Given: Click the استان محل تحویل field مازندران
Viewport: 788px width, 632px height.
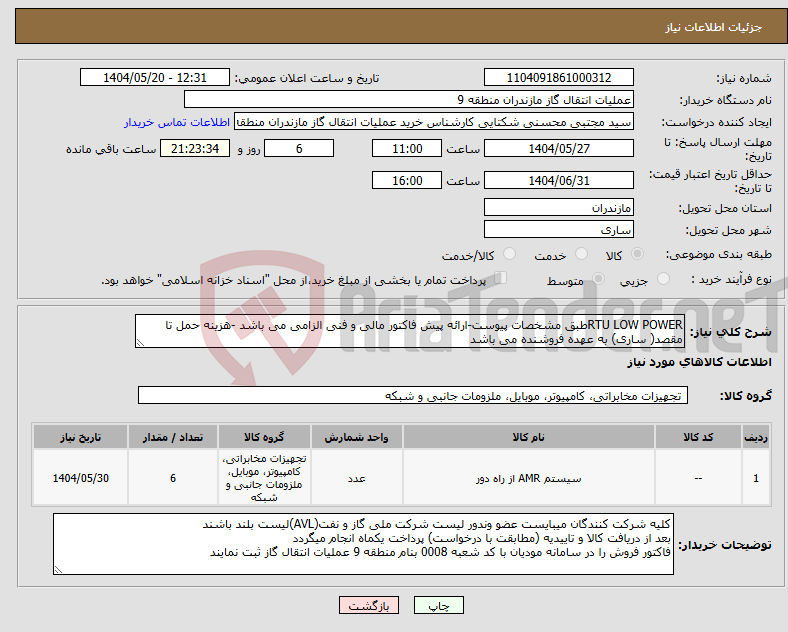Looking at the screenshot, I should (558, 207).
